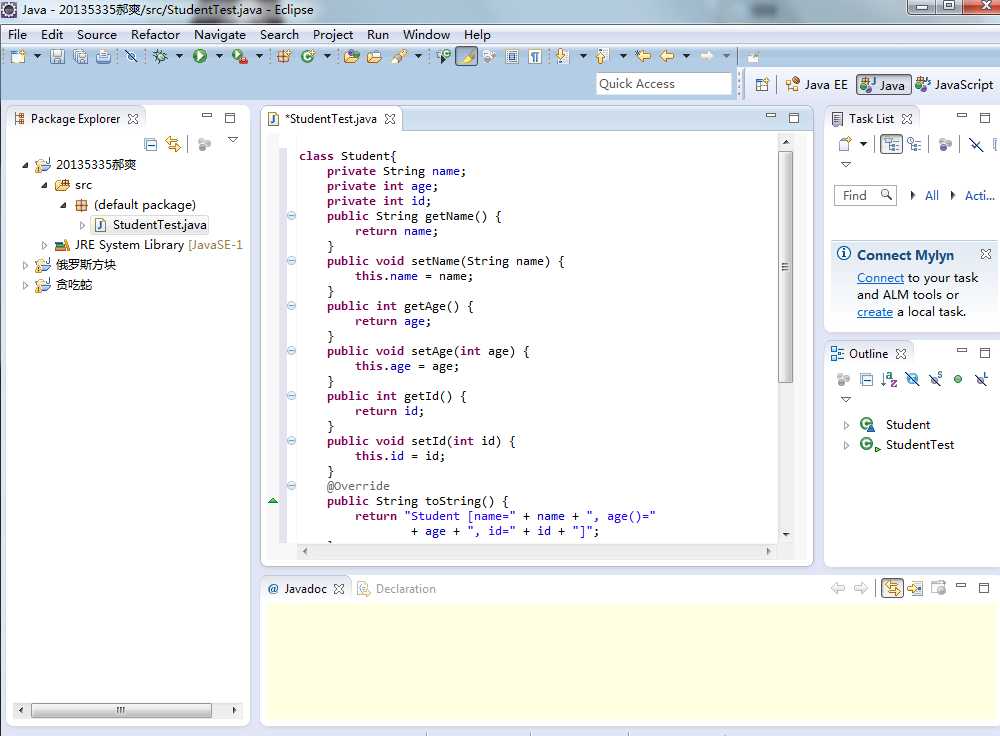Click the editor vertical scrollbar thumb
Image resolution: width=1000 pixels, height=736 pixels.
coord(786,267)
